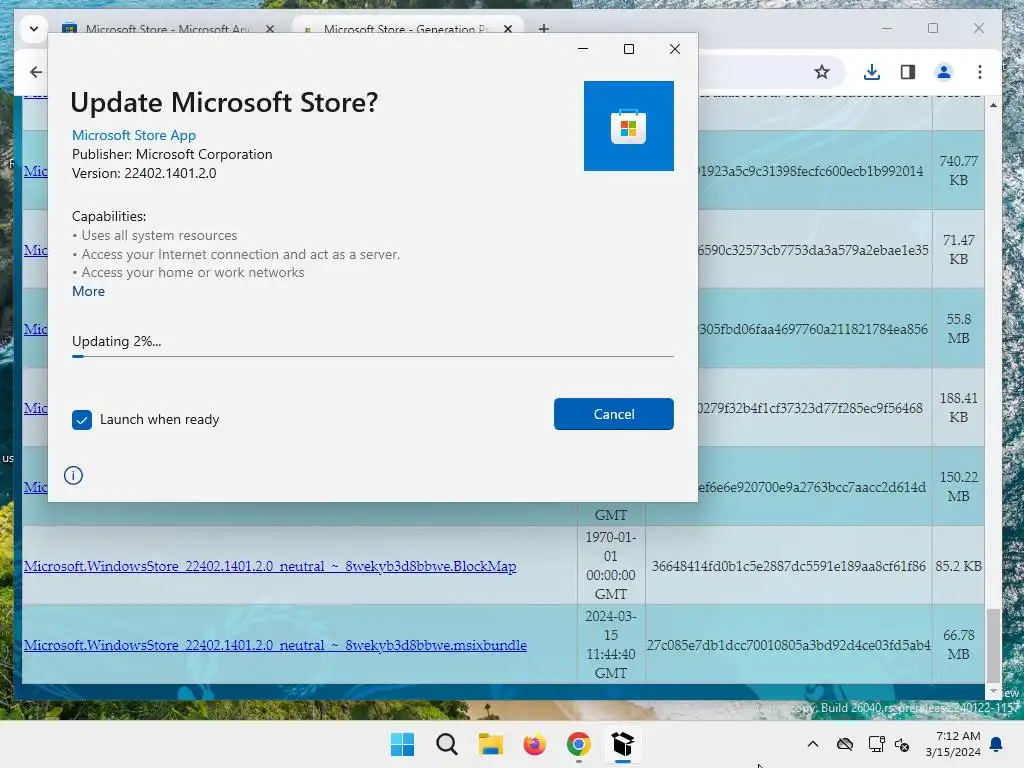Click the 188.41 KB size cell
The height and width of the screenshot is (768, 1024).
[958, 408]
